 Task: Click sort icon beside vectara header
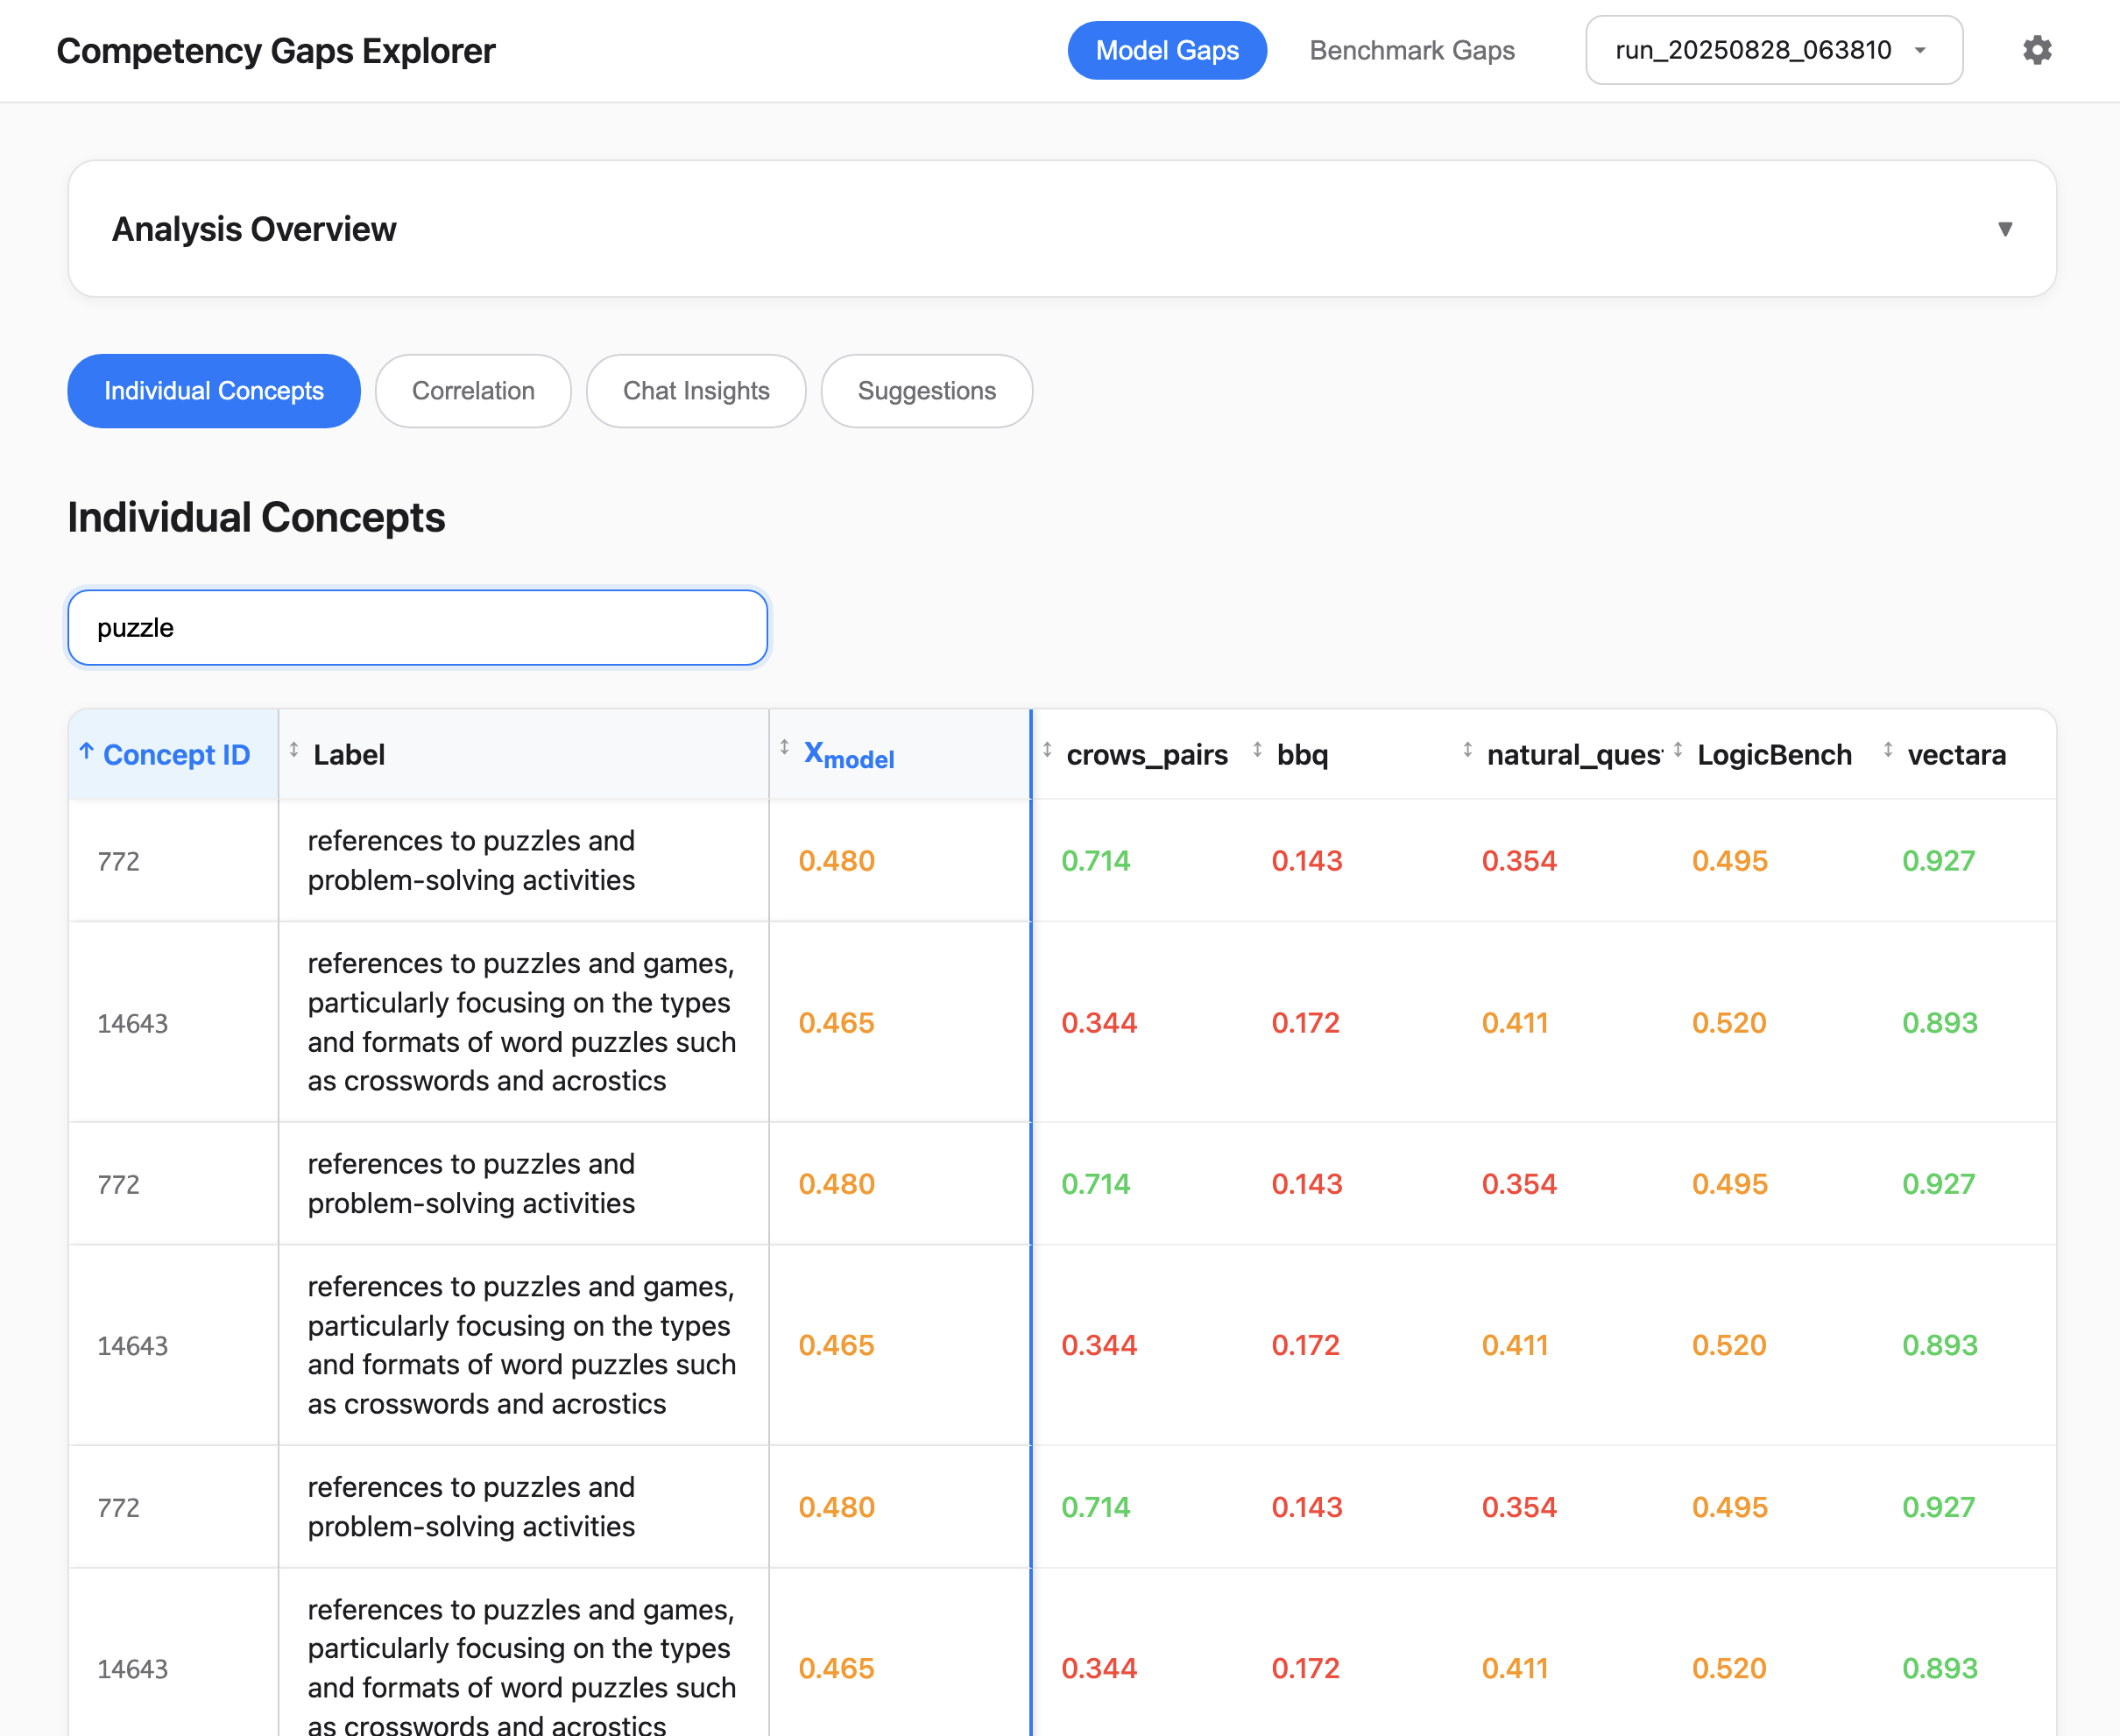[x=1887, y=749]
